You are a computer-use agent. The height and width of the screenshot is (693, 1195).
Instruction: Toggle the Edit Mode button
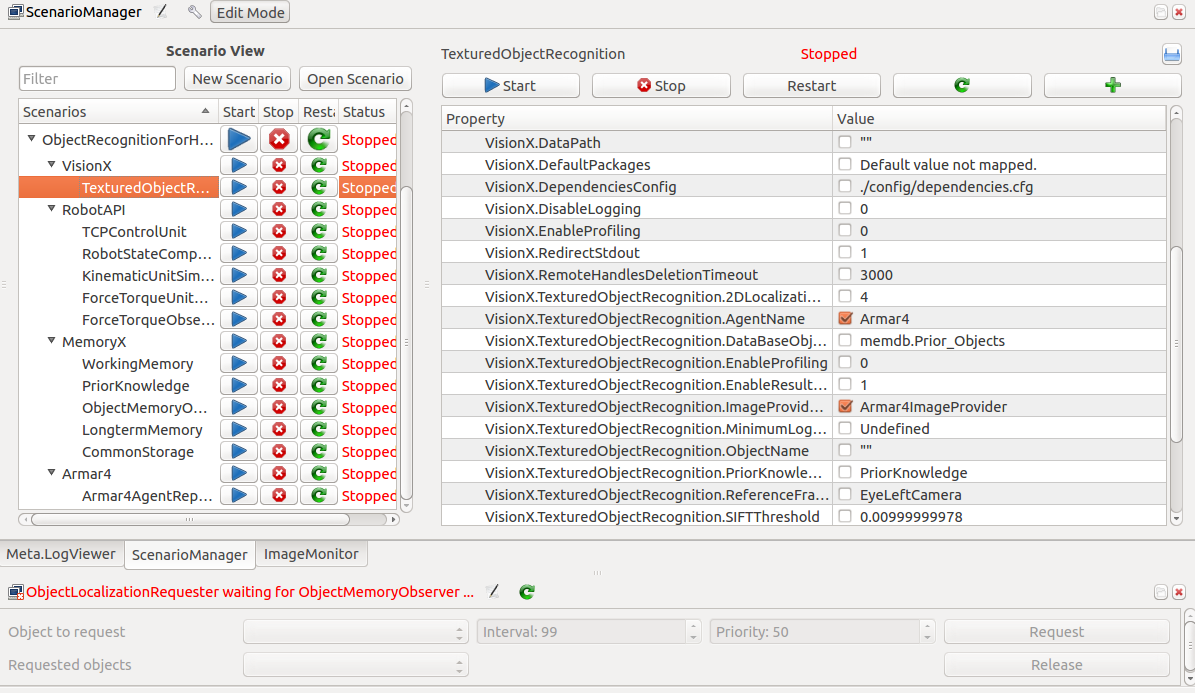point(250,12)
